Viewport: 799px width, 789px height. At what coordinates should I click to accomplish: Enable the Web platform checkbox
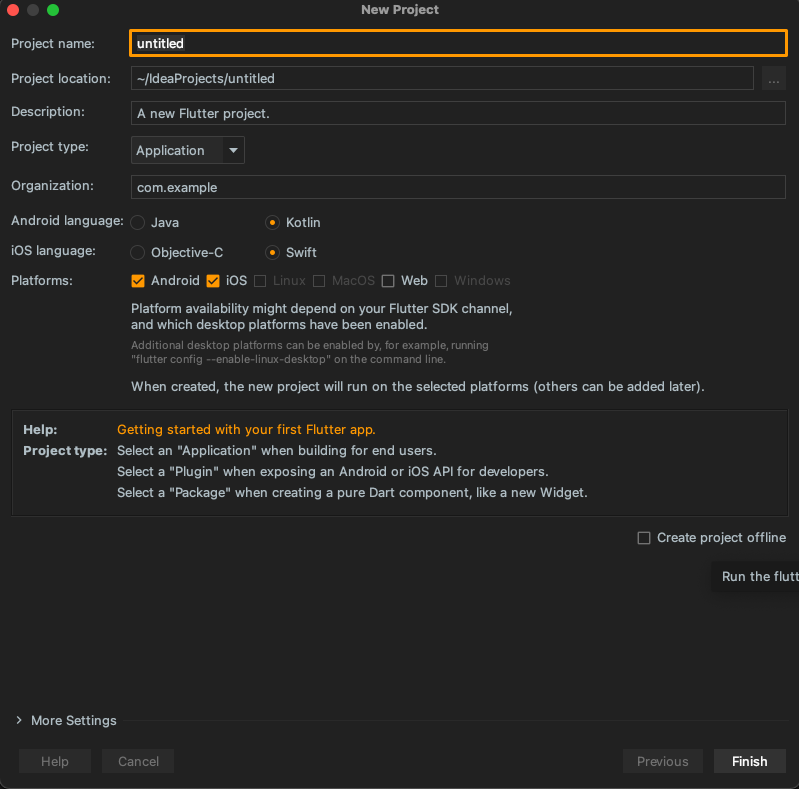coord(388,281)
